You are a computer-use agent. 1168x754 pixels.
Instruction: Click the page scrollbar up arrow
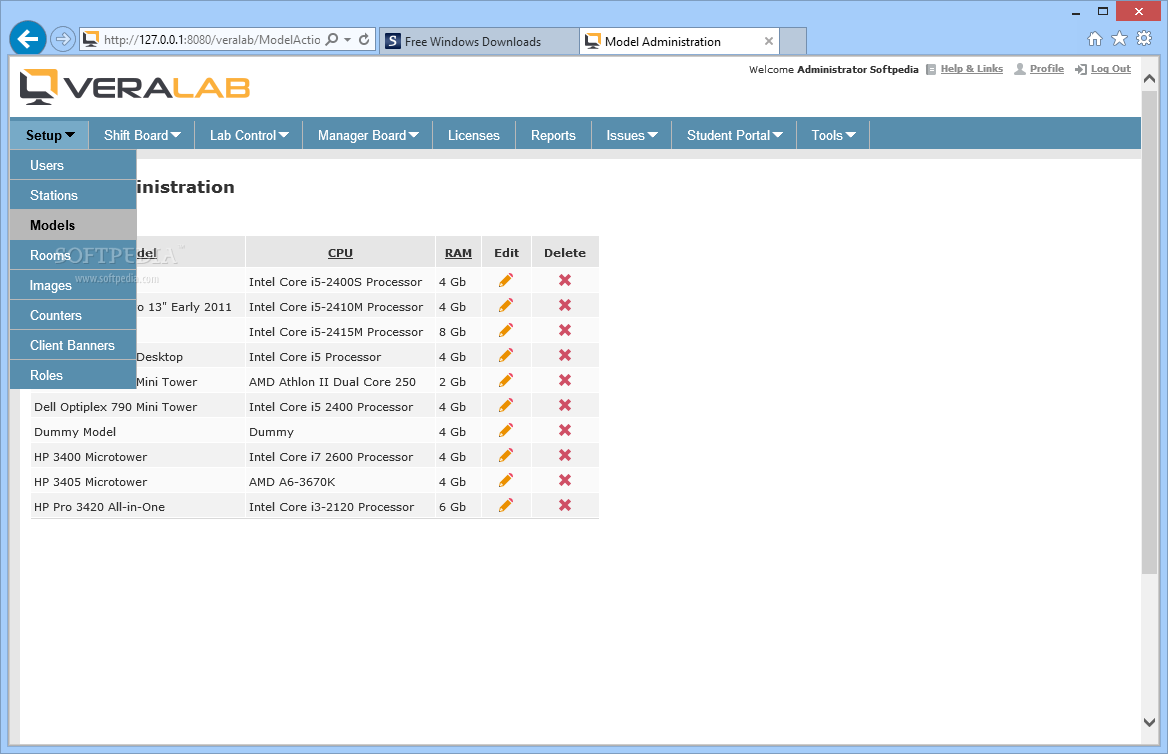tap(1149, 78)
